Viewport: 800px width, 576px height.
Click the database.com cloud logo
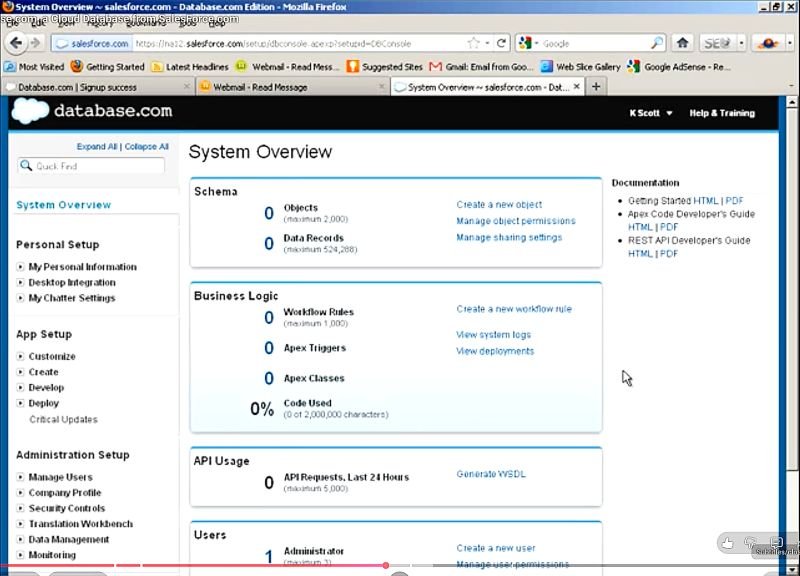(x=30, y=111)
